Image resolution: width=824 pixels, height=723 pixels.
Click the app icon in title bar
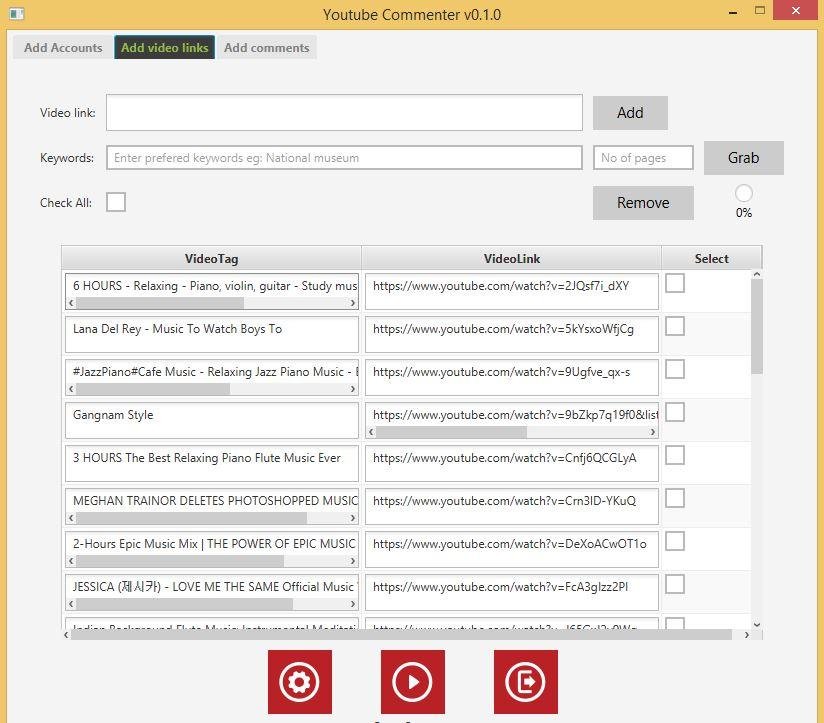click(14, 14)
